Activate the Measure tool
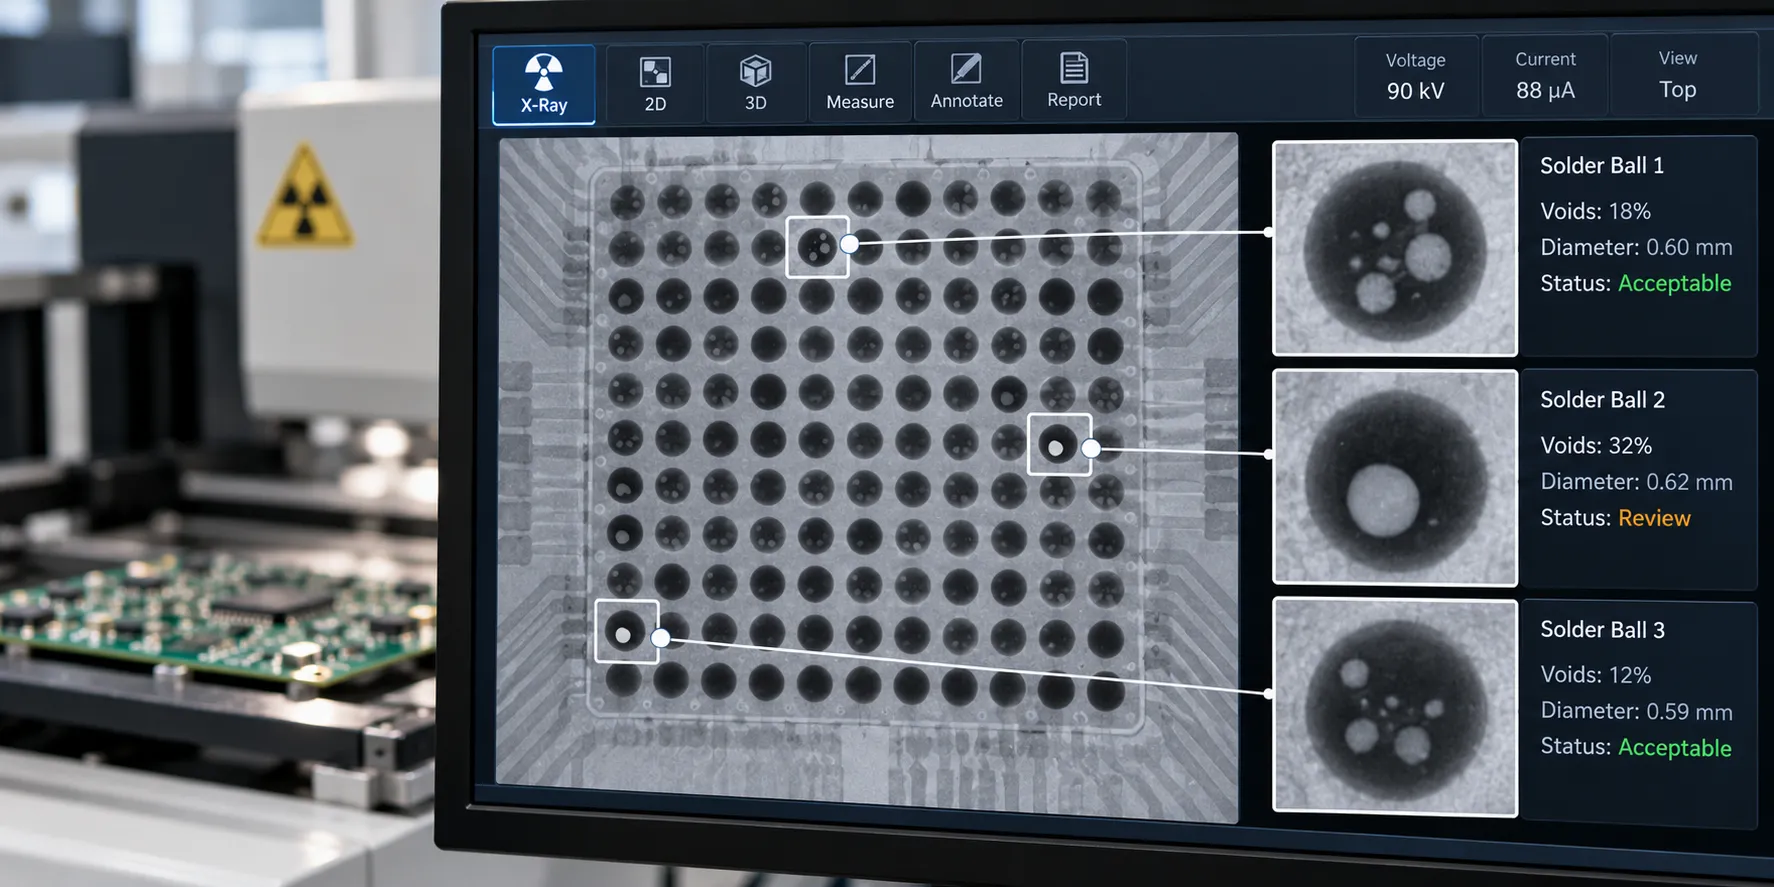This screenshot has height=887, width=1774. tap(860, 82)
